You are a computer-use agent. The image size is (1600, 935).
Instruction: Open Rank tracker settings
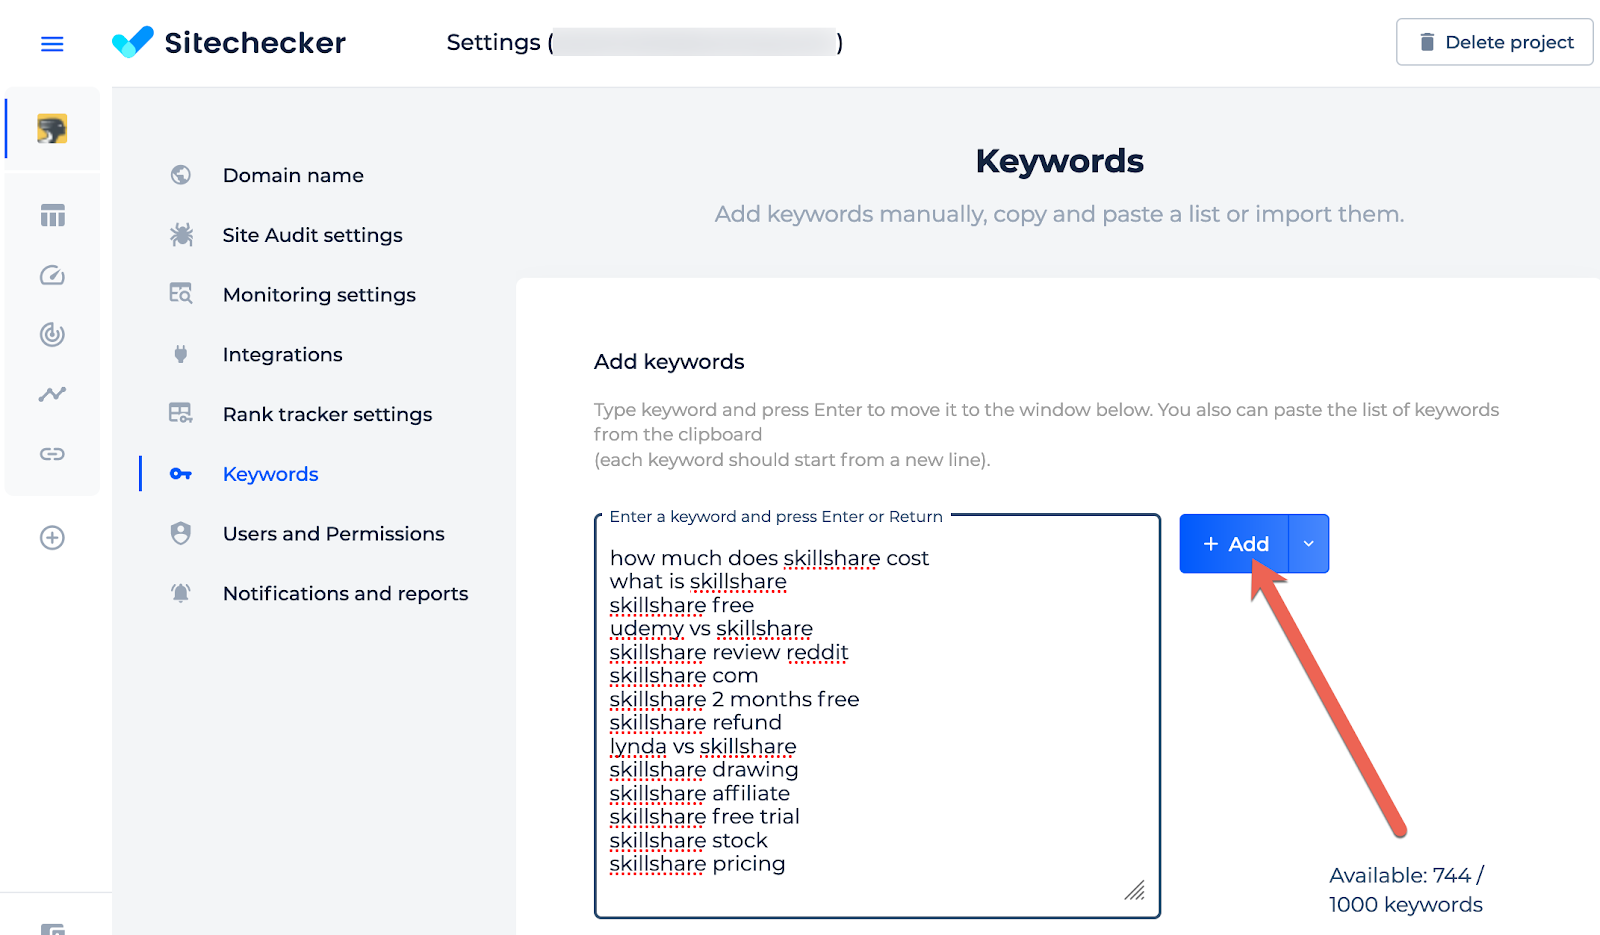(x=327, y=414)
